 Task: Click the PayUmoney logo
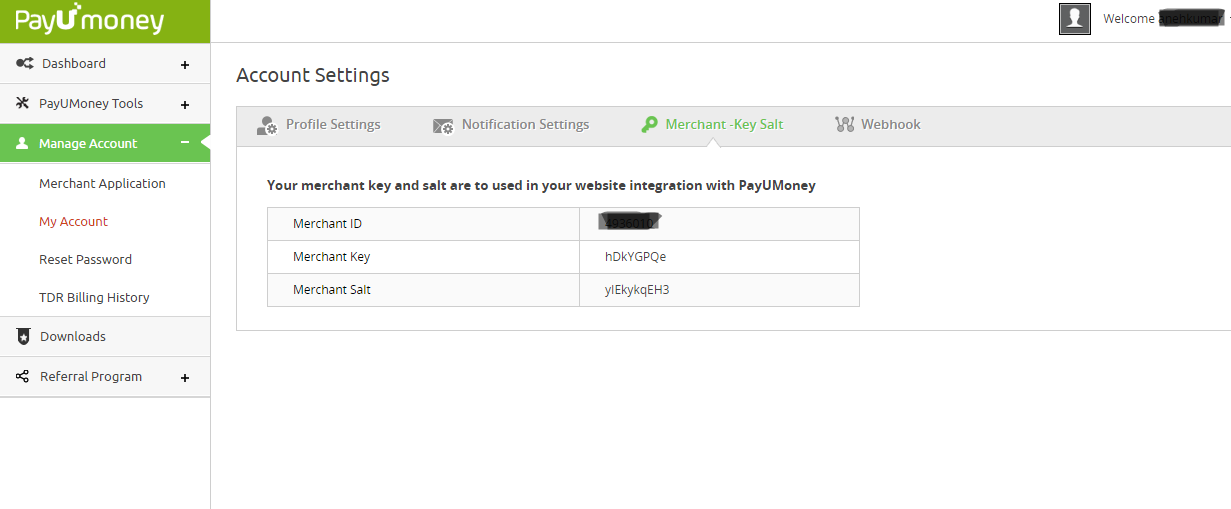(90, 20)
